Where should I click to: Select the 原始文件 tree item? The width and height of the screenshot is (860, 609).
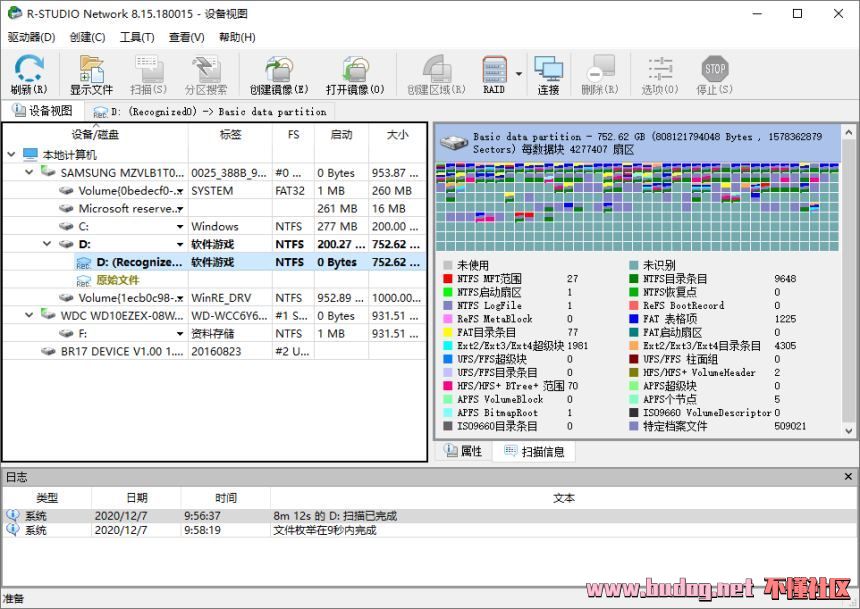(x=118, y=279)
